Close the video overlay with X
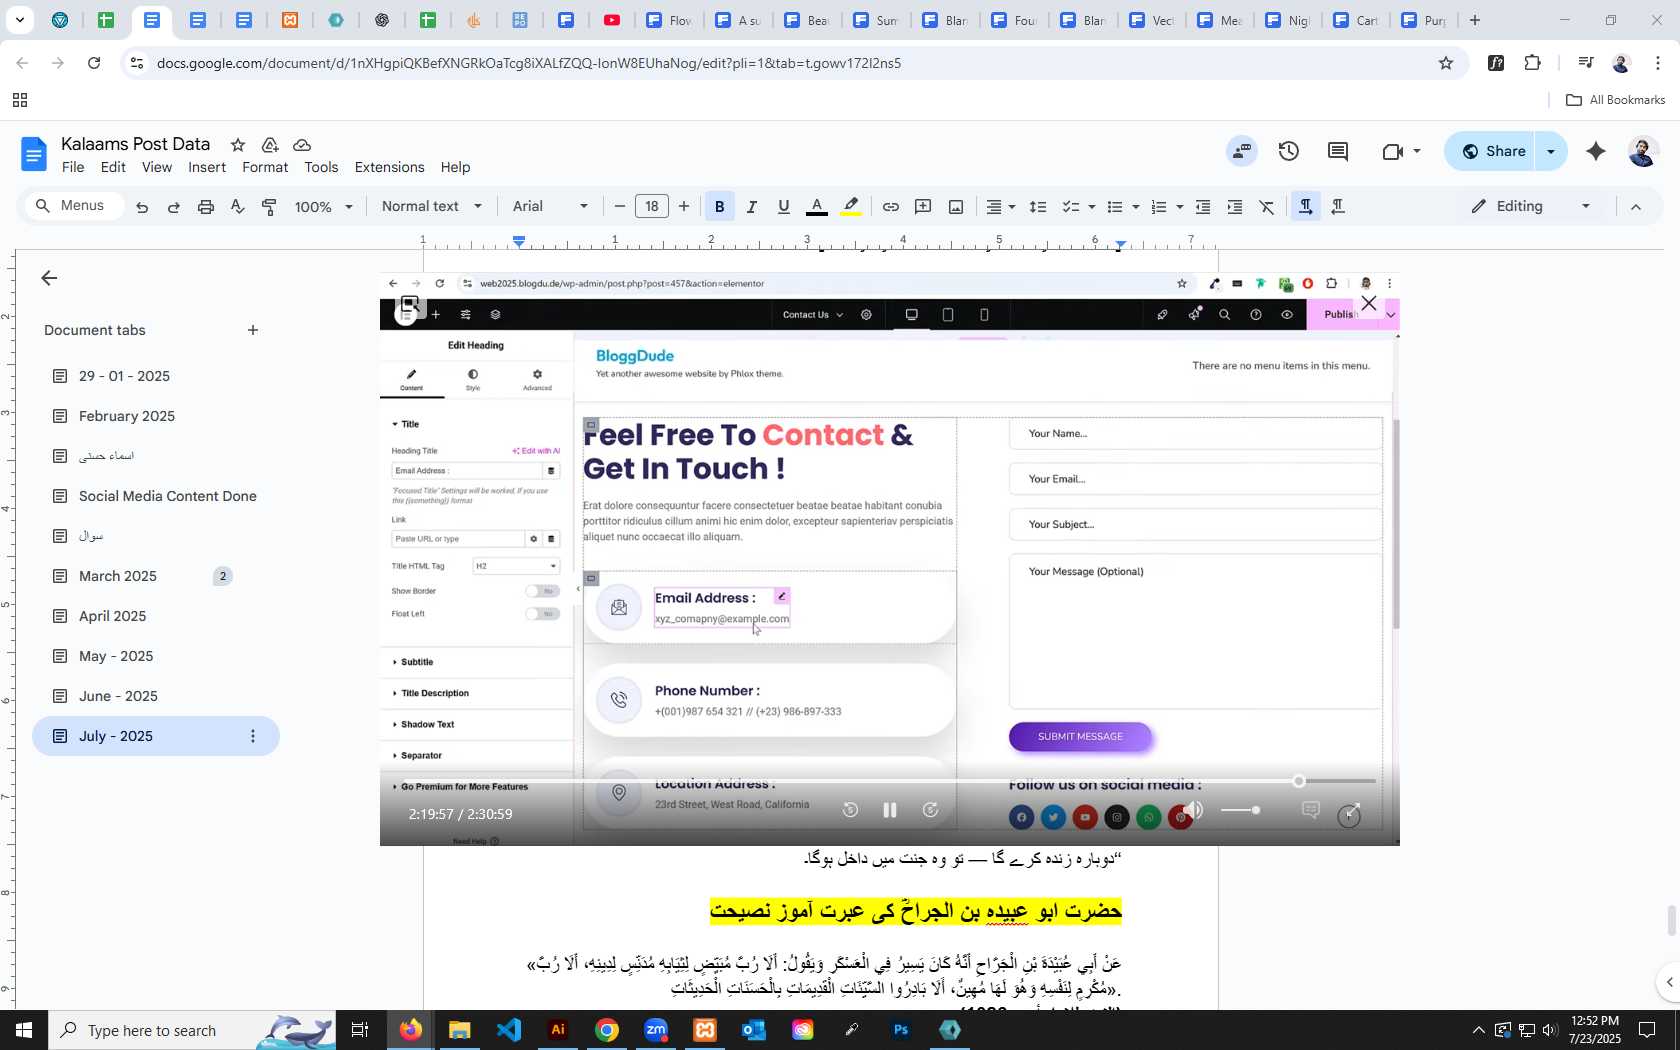Screen dimensions: 1680x1050 (1369, 303)
